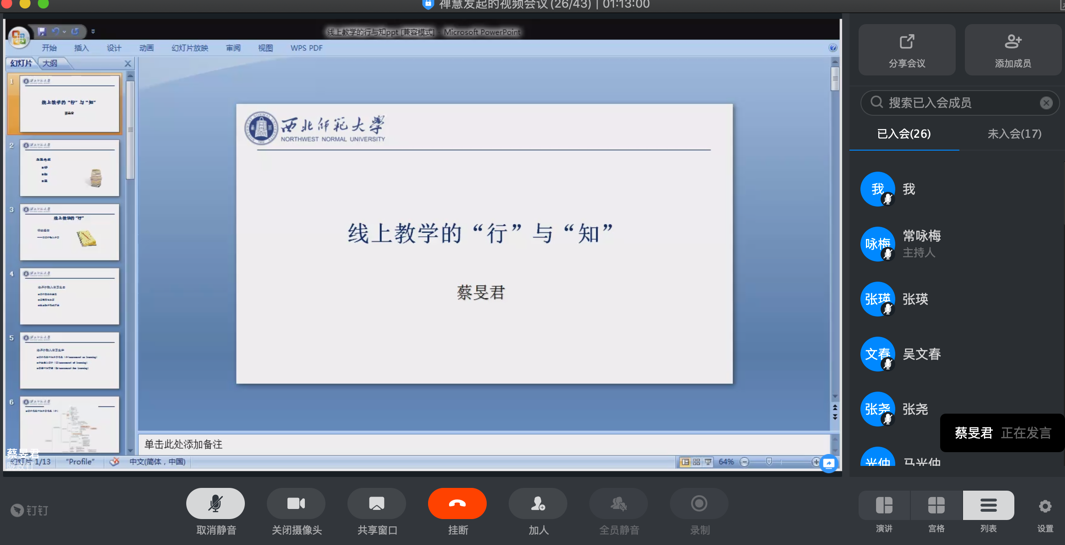
Task: Select slide 6 thumbnail
Action: click(69, 425)
